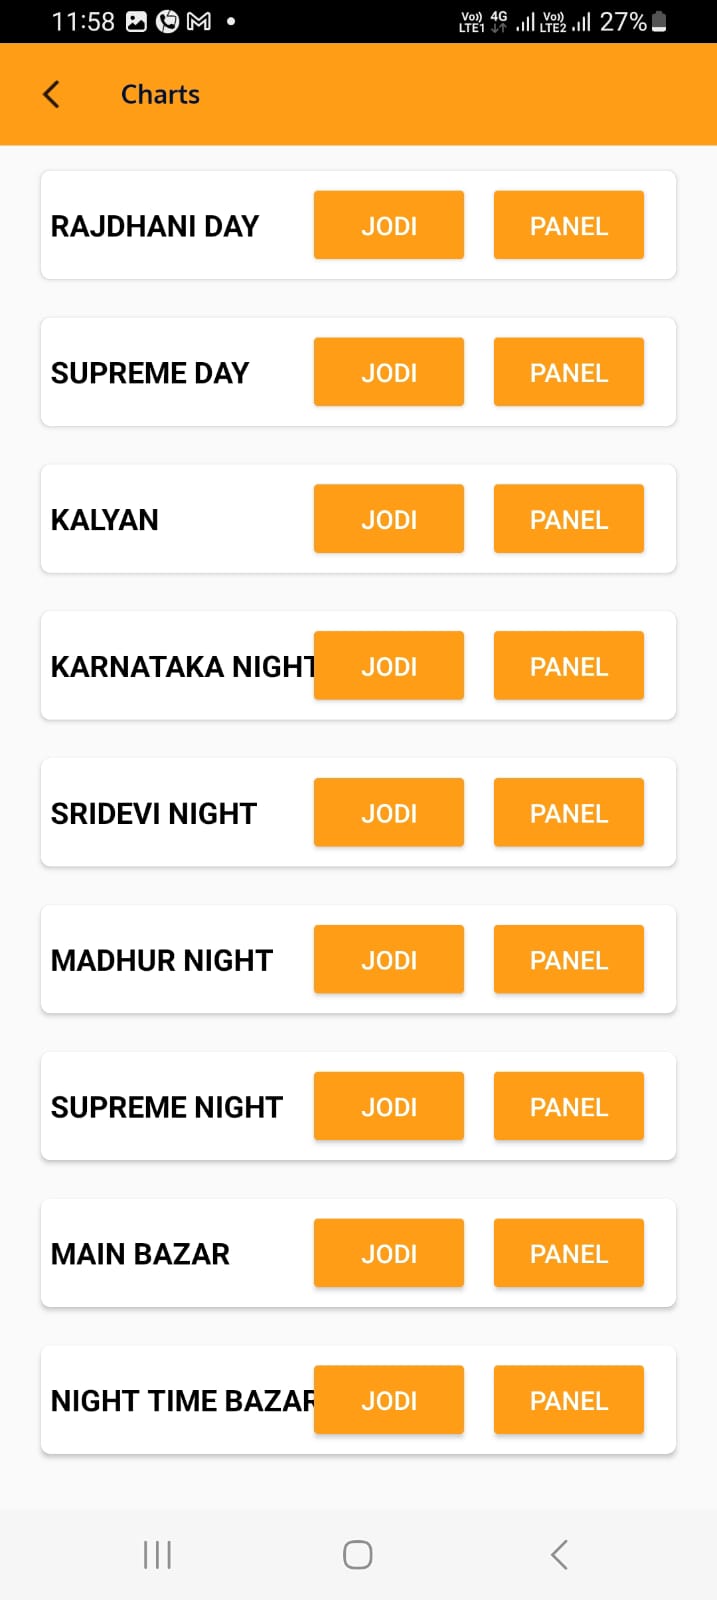Open JODI chart for RAJDHANI DAY
Viewport: 717px width, 1600px height.
coord(389,225)
